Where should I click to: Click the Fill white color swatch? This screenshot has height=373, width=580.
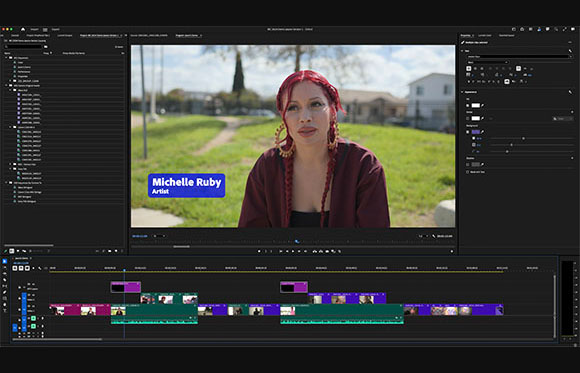[x=476, y=105]
